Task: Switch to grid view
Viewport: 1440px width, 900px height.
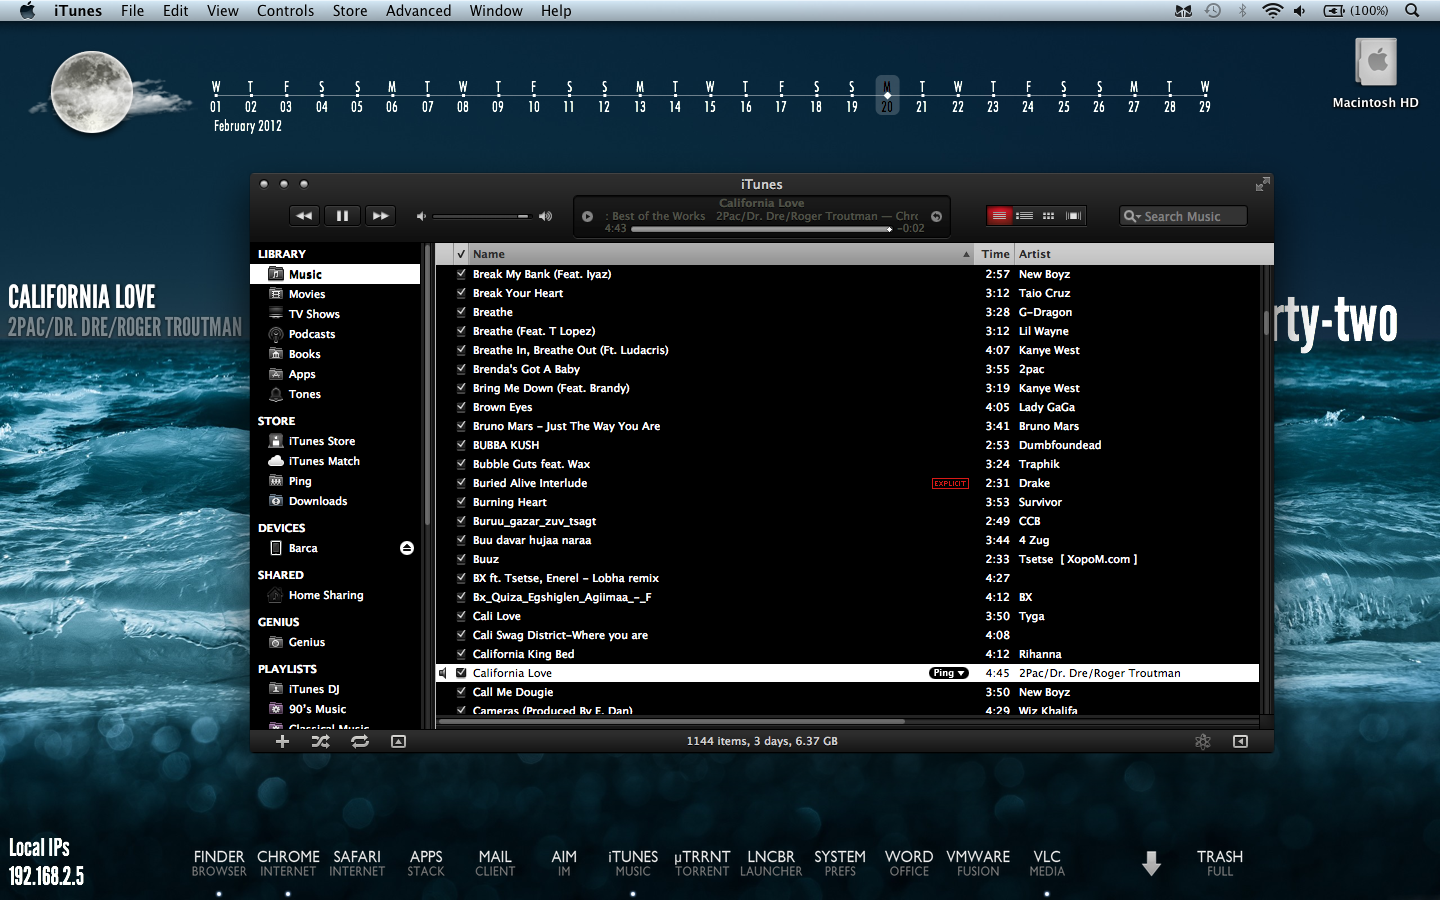Action: point(1048,216)
